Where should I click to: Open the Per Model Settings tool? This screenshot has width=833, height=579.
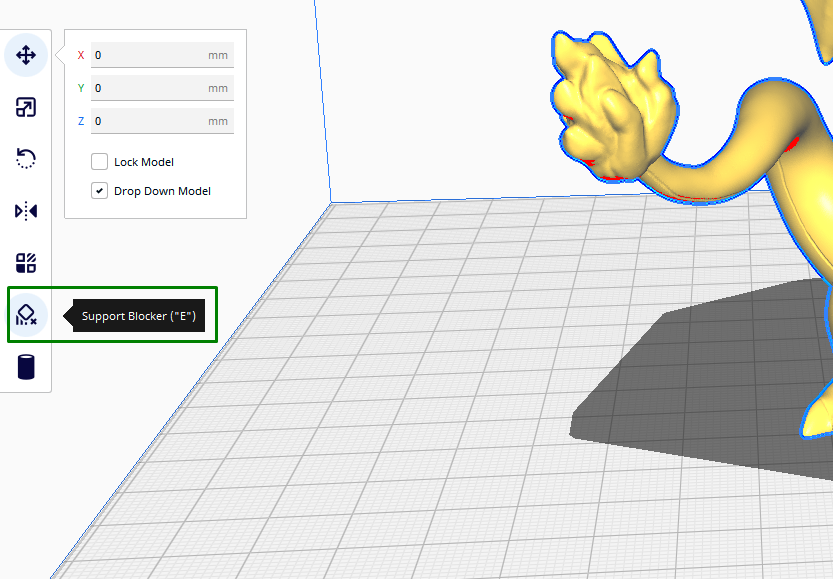[x=26, y=262]
